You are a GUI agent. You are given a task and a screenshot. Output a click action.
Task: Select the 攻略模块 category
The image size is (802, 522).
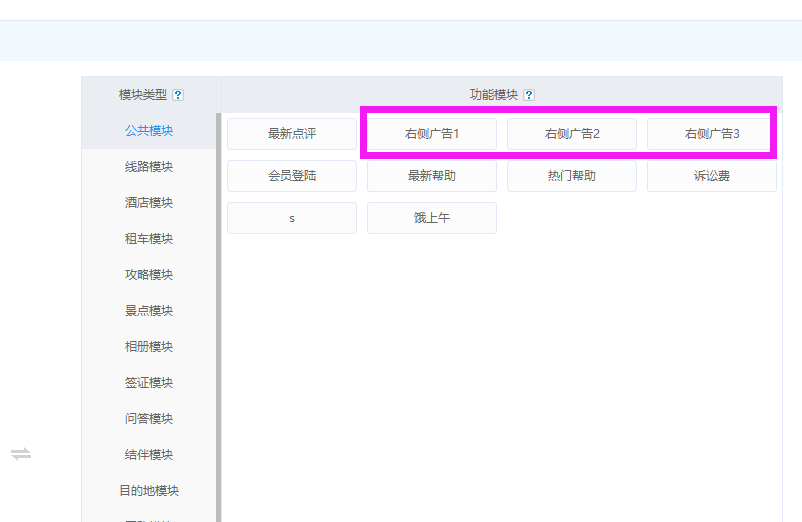coord(149,275)
